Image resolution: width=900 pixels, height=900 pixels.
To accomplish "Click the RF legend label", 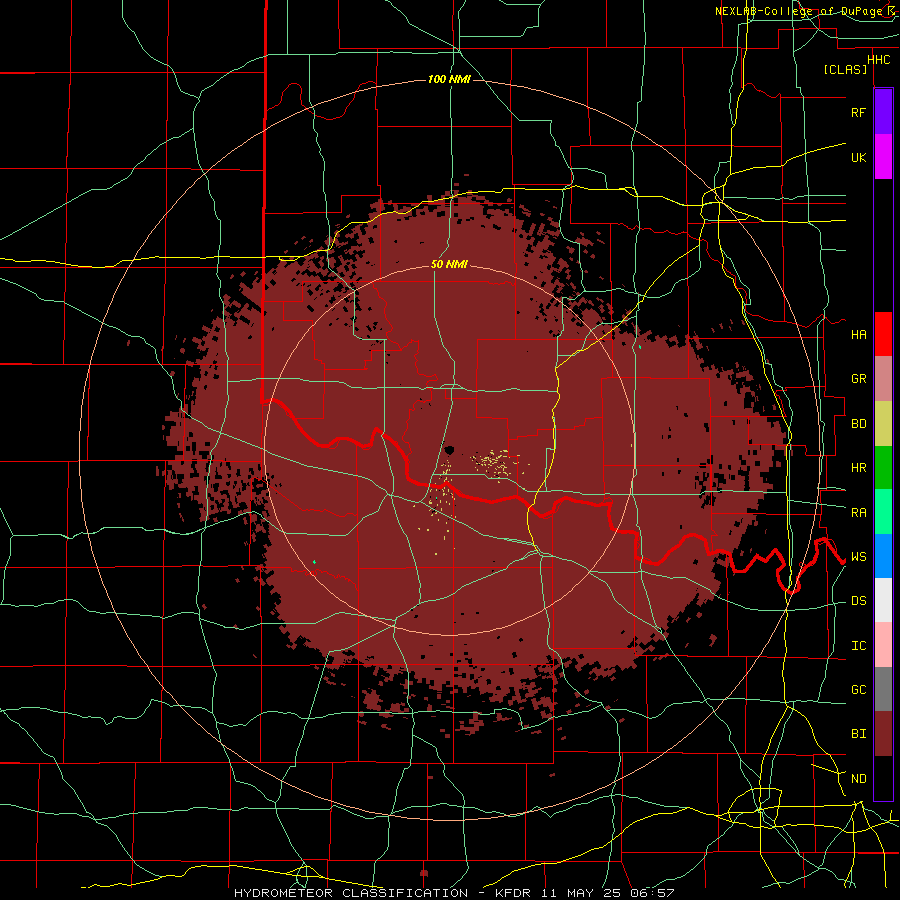I will tap(858, 112).
